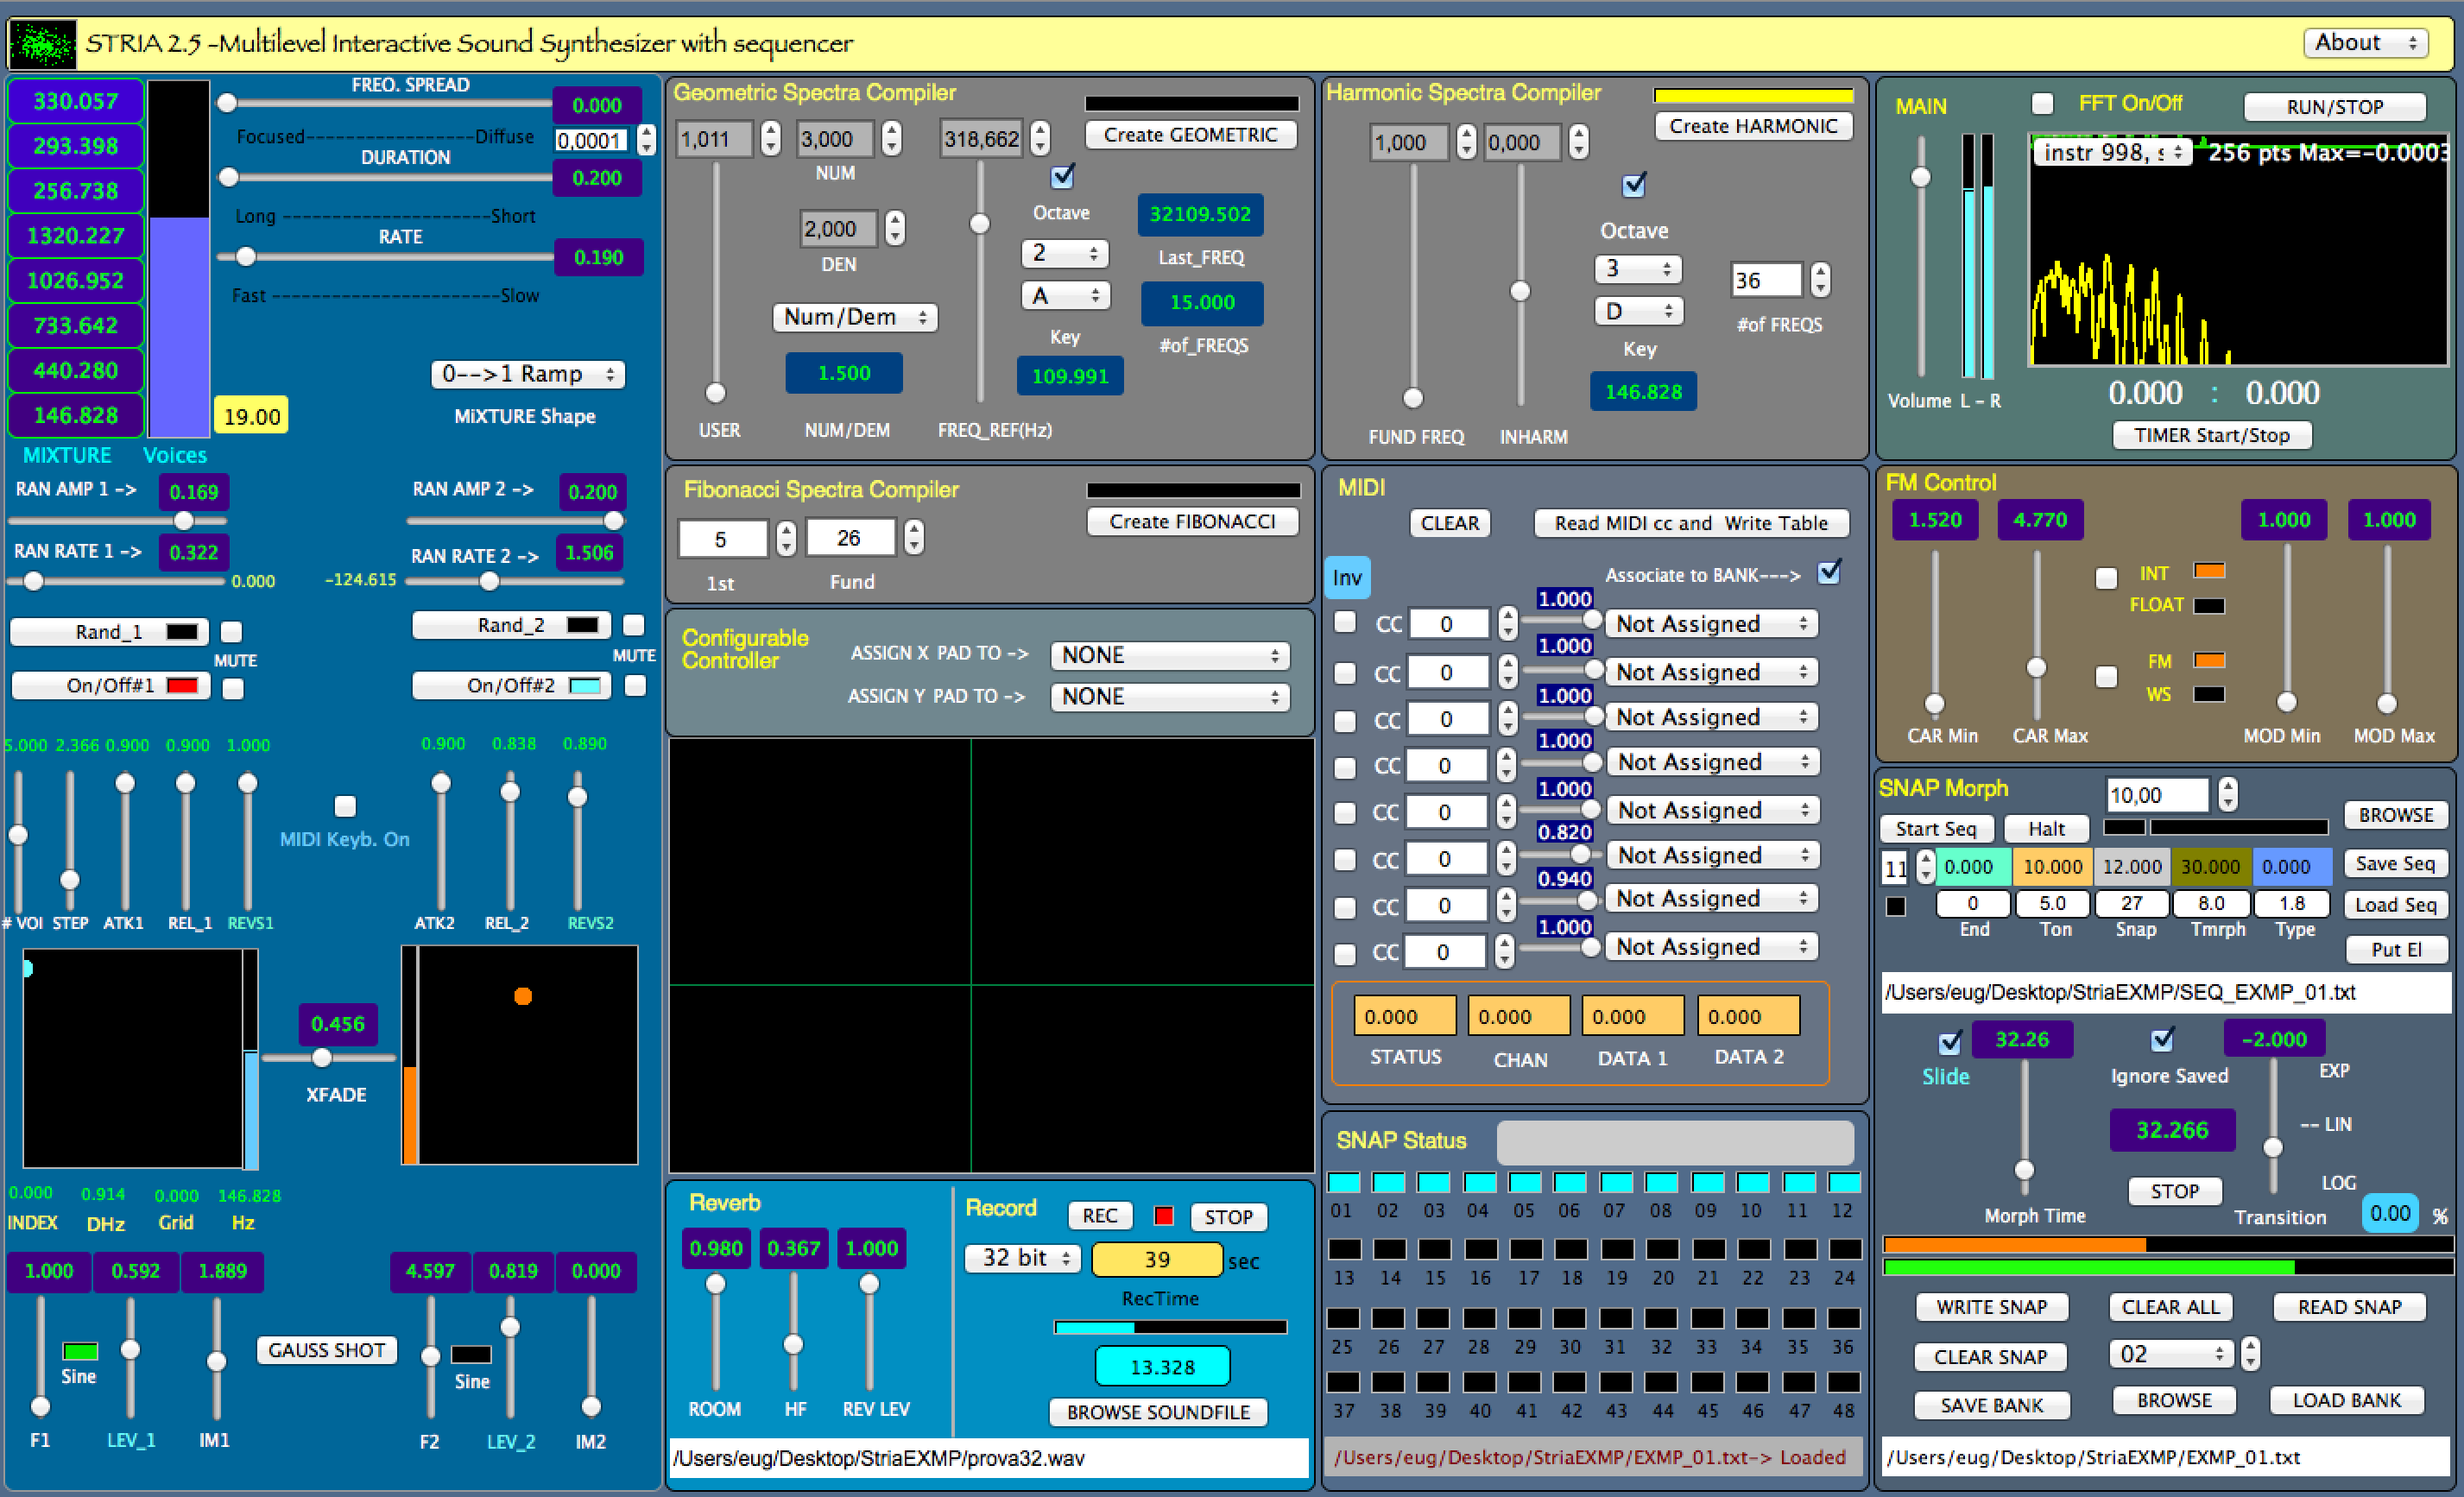Click the STRIA green logo icon
This screenshot has width=2464, height=1497.
click(x=42, y=43)
